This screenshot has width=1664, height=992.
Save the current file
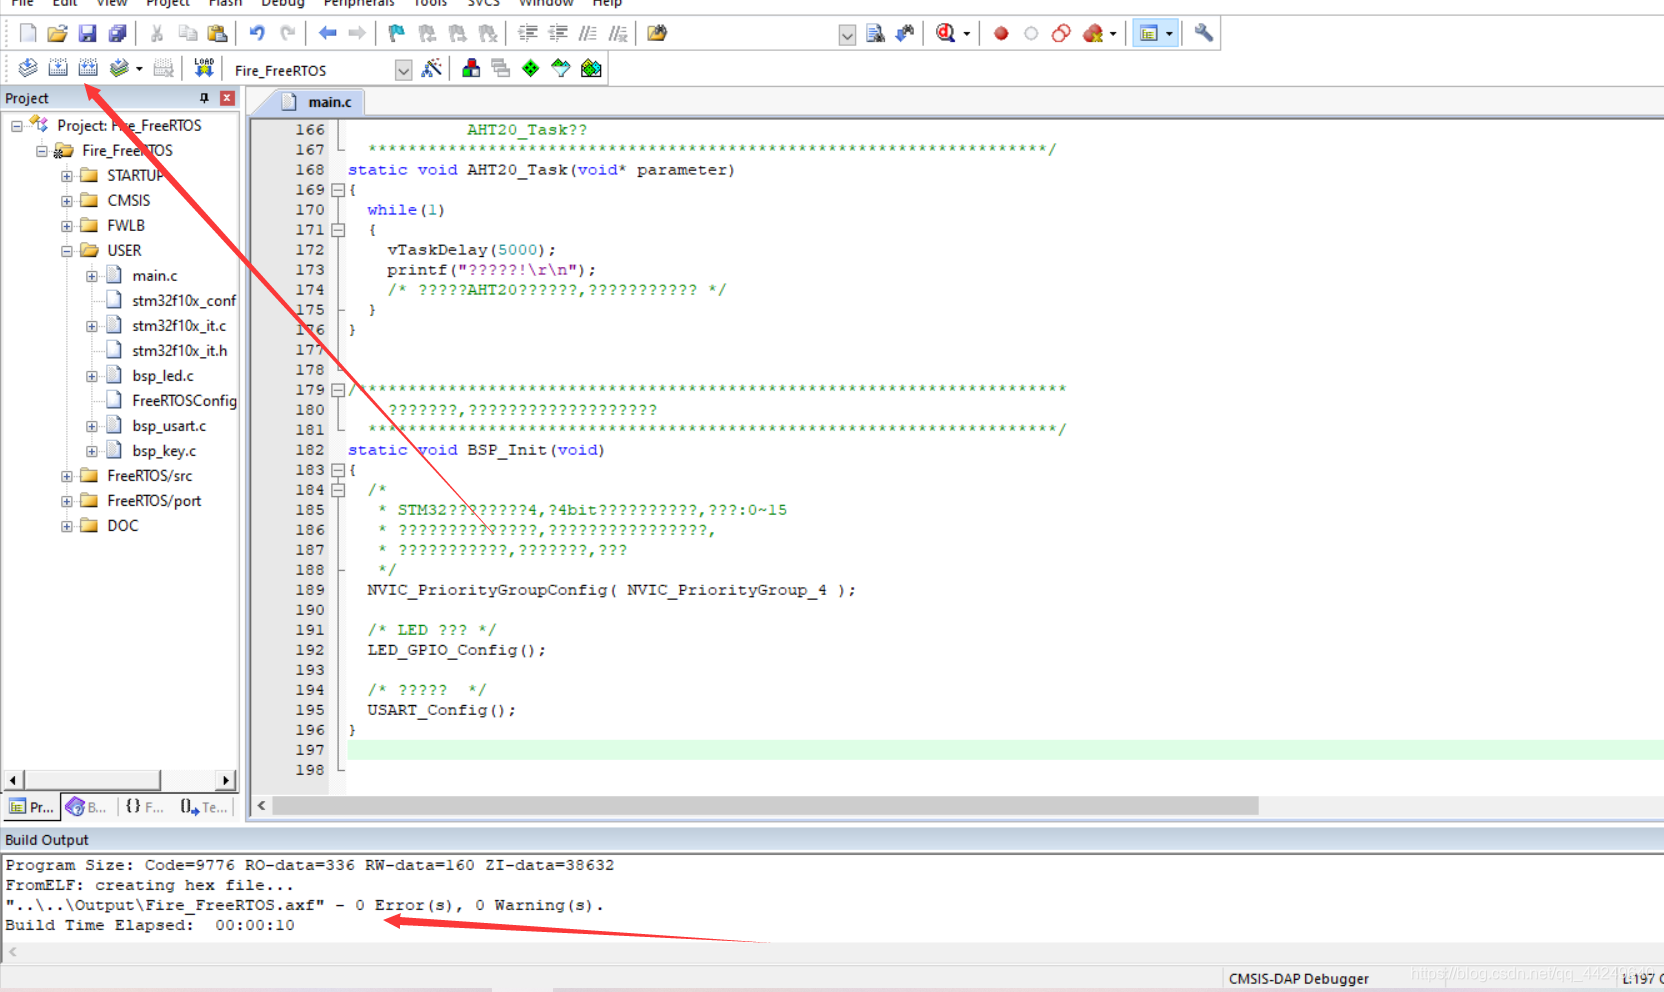tap(87, 33)
